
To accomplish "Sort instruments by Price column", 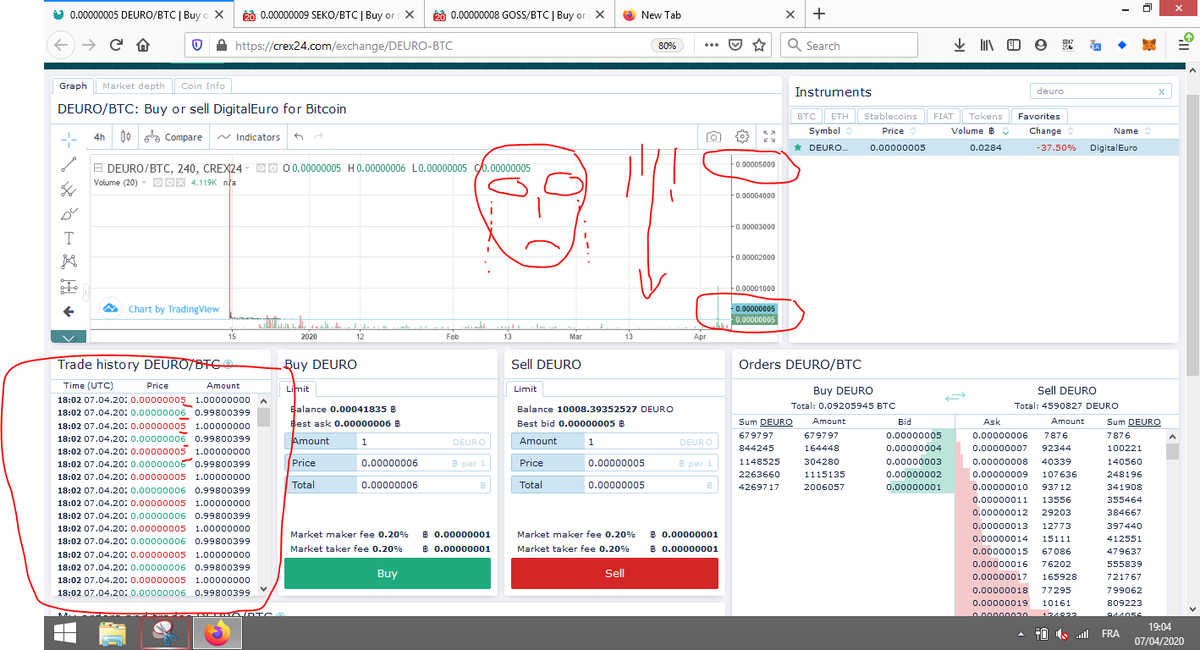I will click(898, 131).
